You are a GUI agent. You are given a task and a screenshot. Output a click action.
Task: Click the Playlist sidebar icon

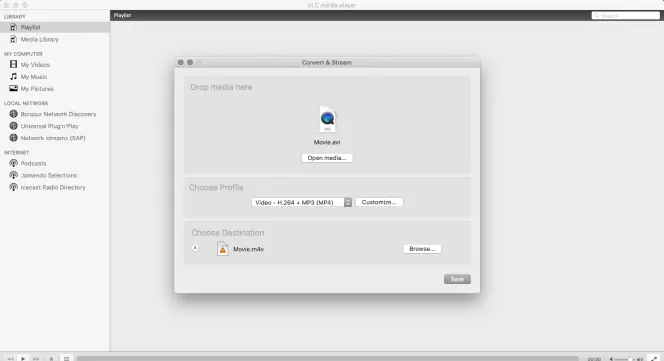[x=14, y=27]
